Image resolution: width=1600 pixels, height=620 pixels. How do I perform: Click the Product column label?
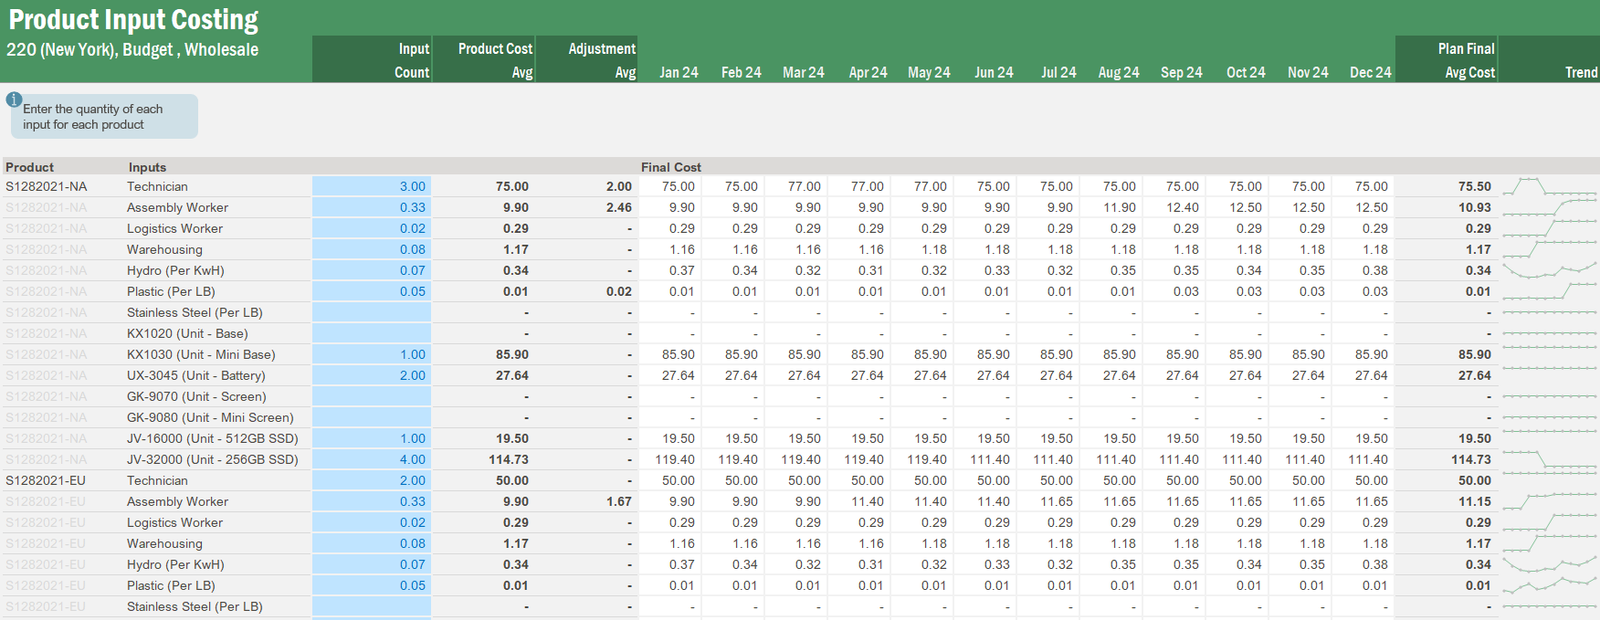pyautogui.click(x=30, y=167)
